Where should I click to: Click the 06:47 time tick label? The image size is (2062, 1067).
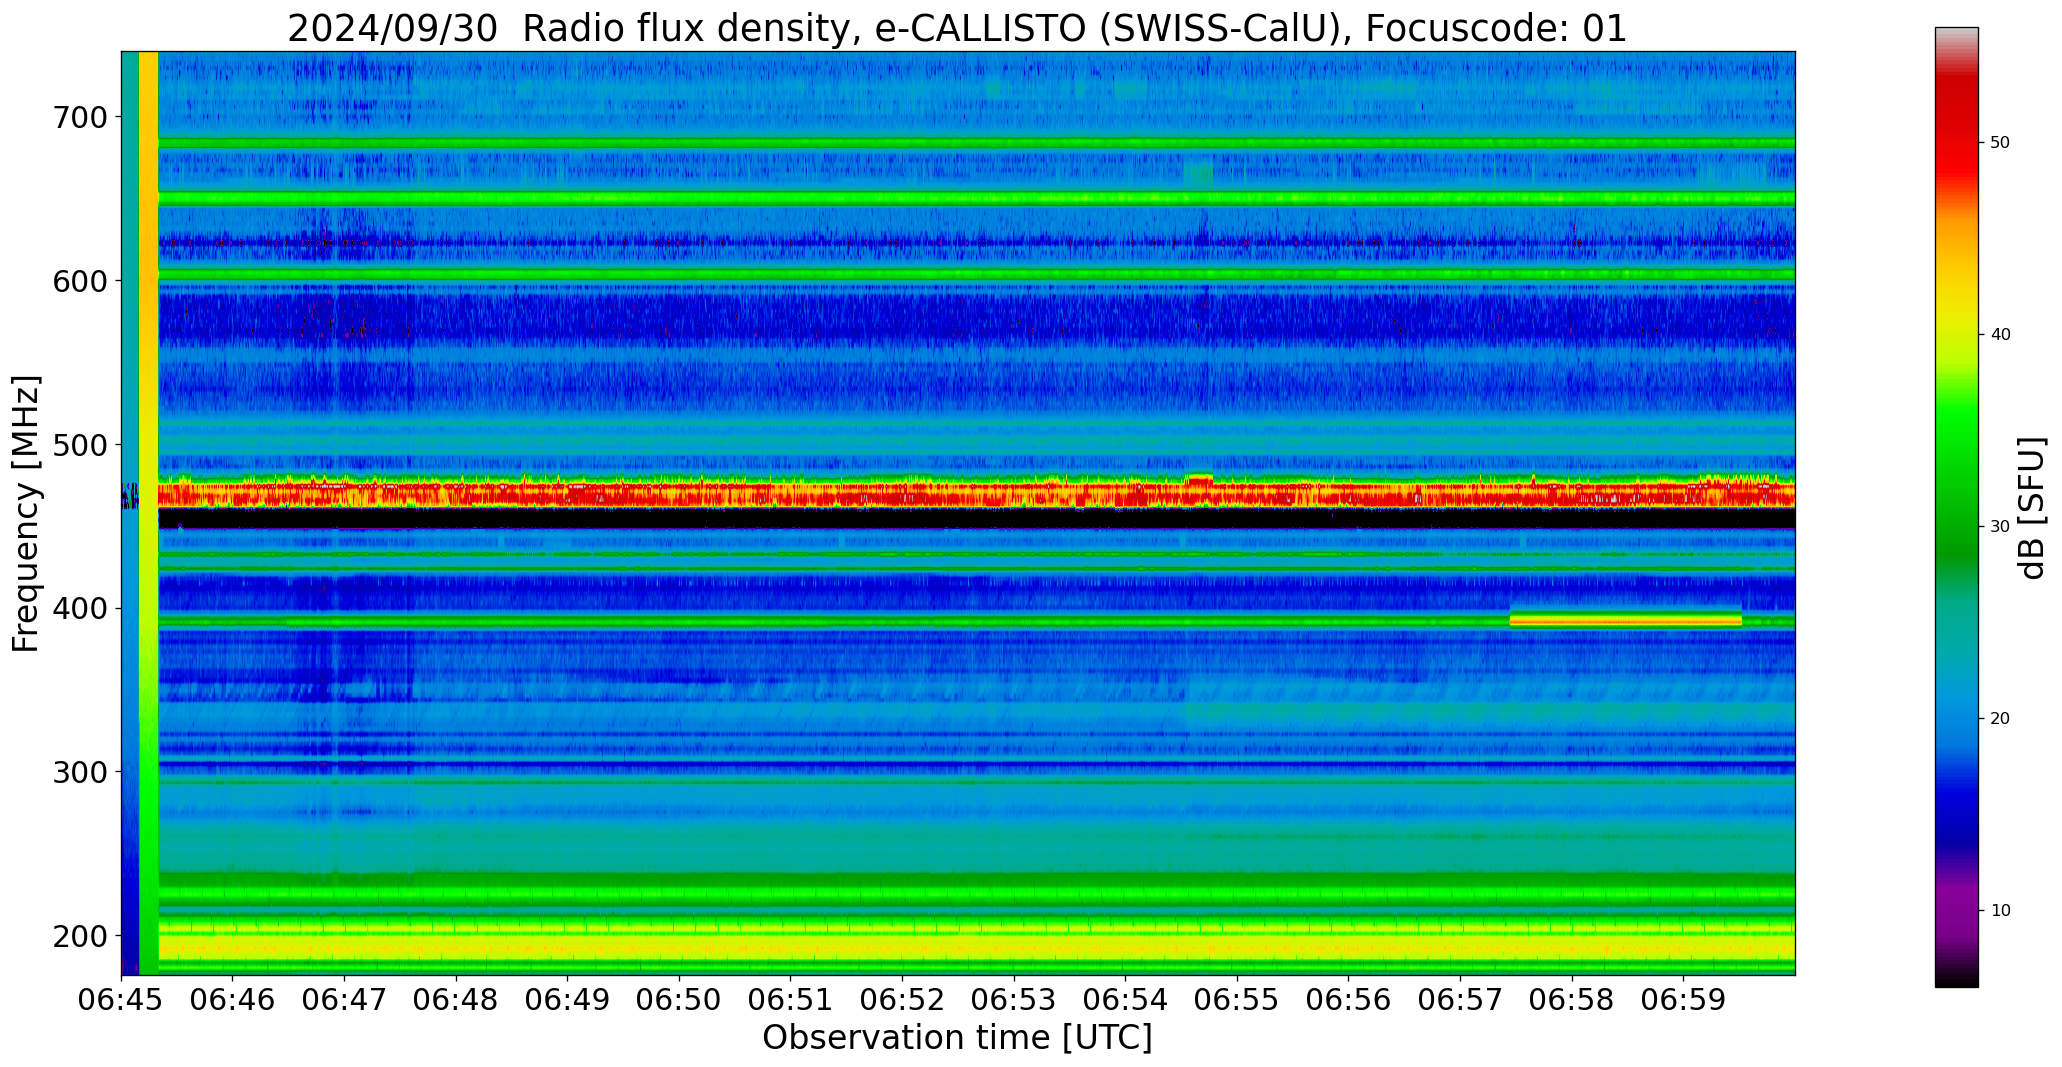tap(345, 1000)
